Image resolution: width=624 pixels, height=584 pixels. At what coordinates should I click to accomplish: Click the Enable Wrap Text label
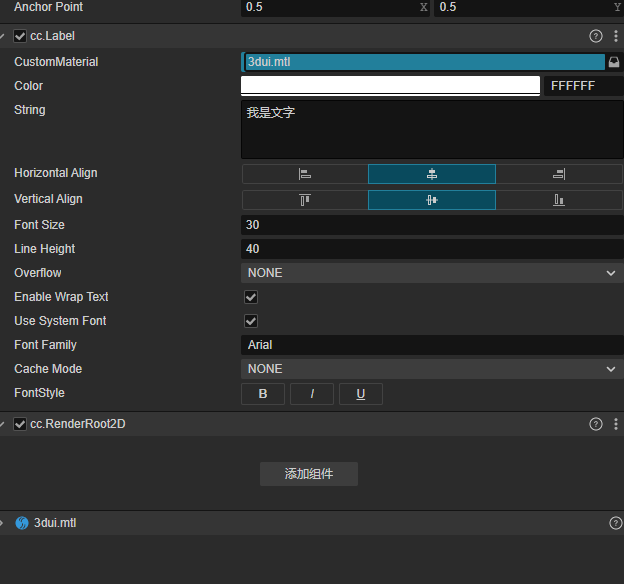pos(61,297)
